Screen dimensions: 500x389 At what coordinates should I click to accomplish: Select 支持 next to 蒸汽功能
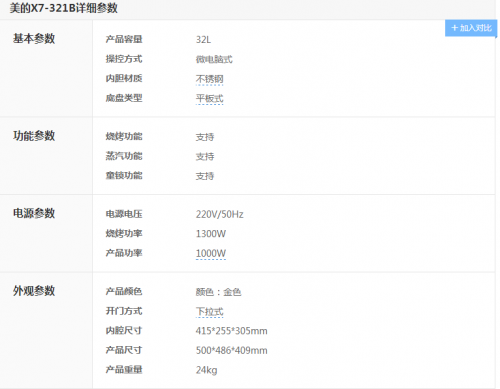(205, 156)
